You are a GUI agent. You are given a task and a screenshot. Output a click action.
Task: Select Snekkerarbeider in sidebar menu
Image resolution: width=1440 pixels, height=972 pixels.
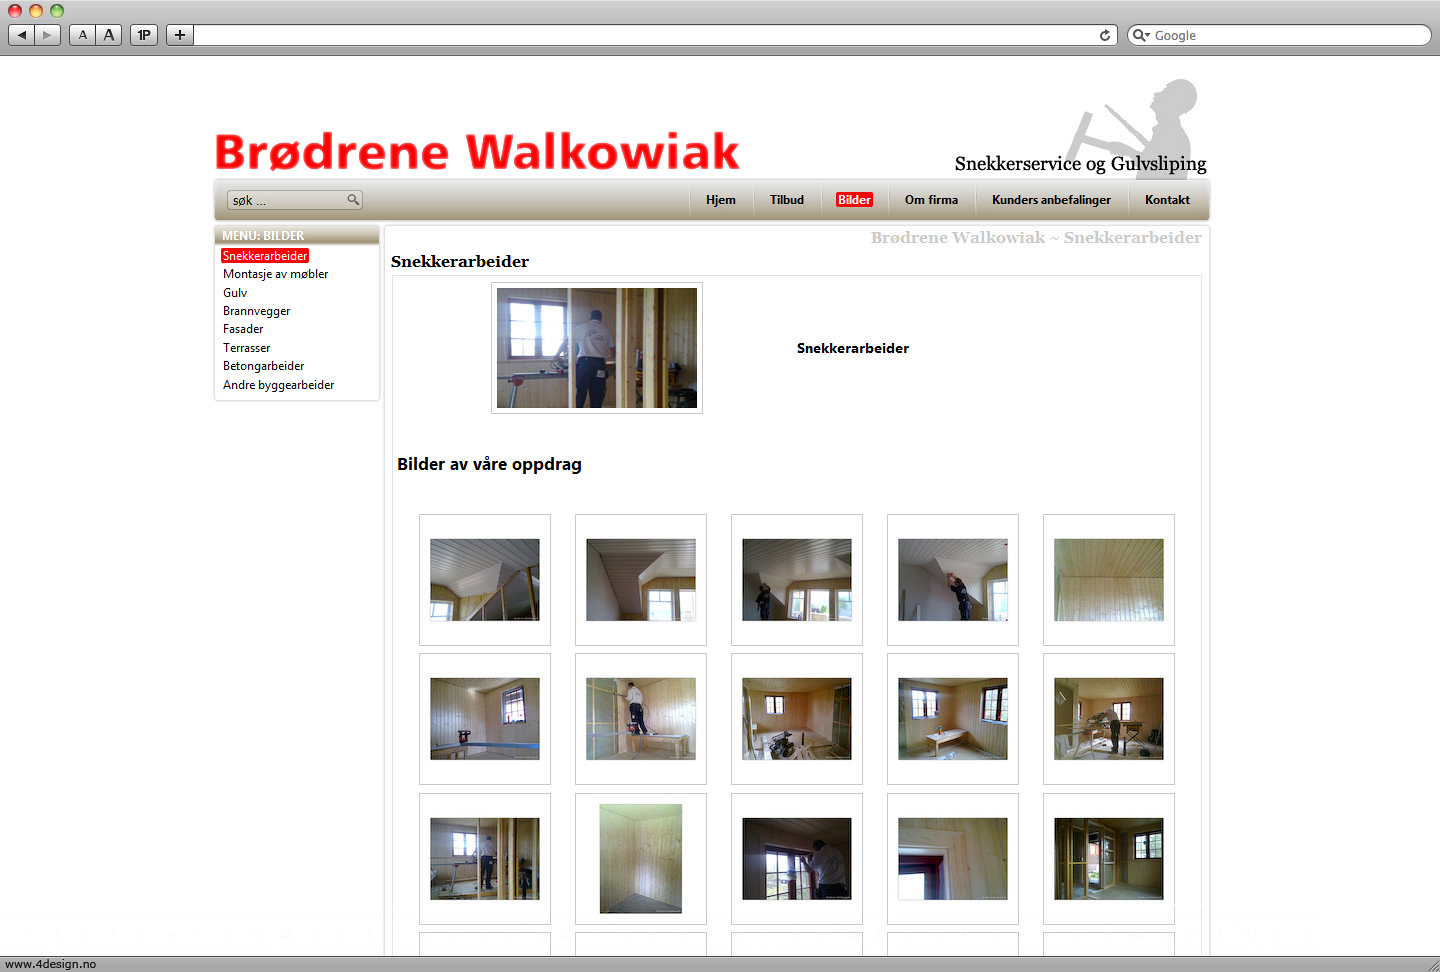coord(265,256)
